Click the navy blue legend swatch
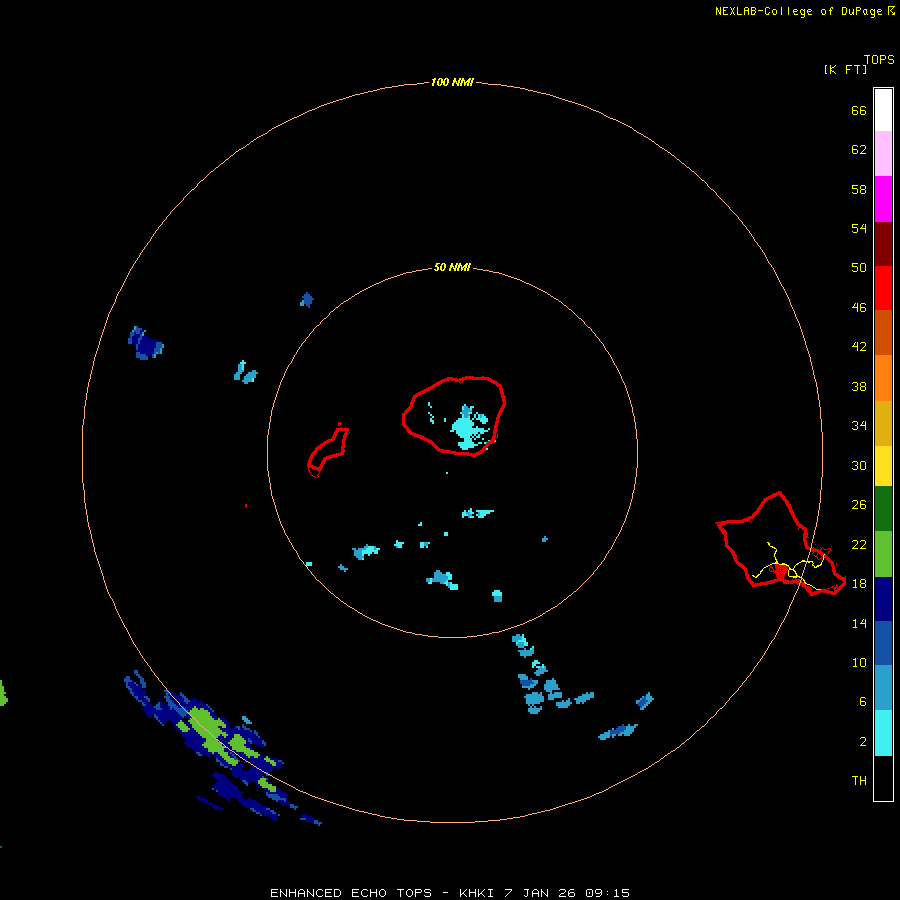The width and height of the screenshot is (900, 900). click(883, 599)
